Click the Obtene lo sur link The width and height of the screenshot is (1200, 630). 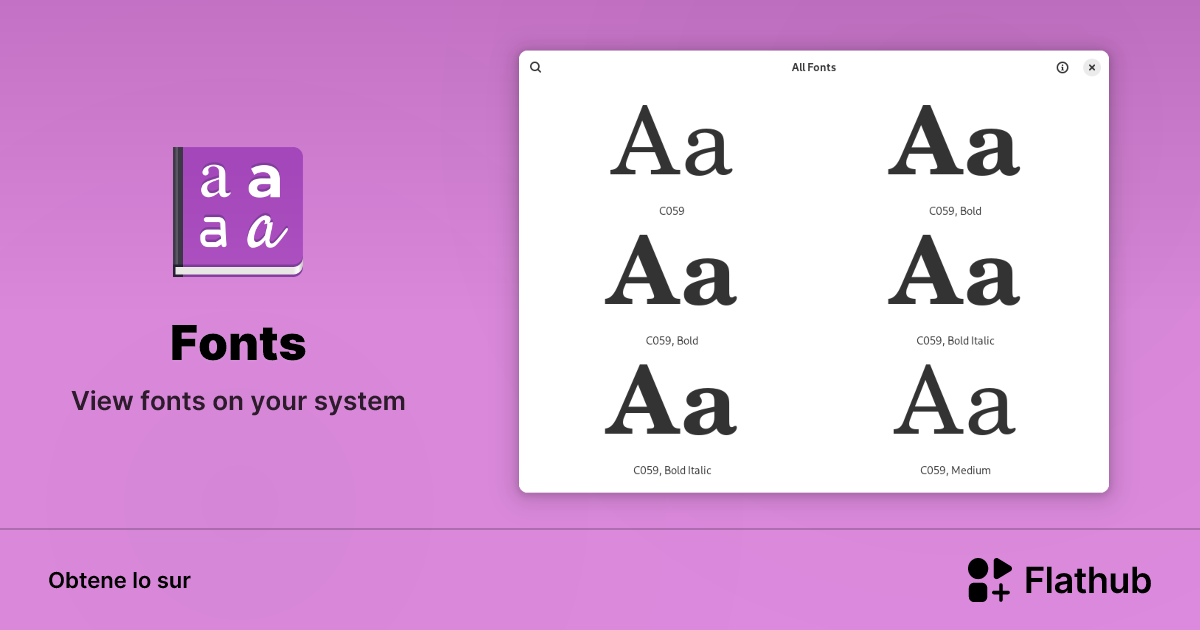[119, 580]
